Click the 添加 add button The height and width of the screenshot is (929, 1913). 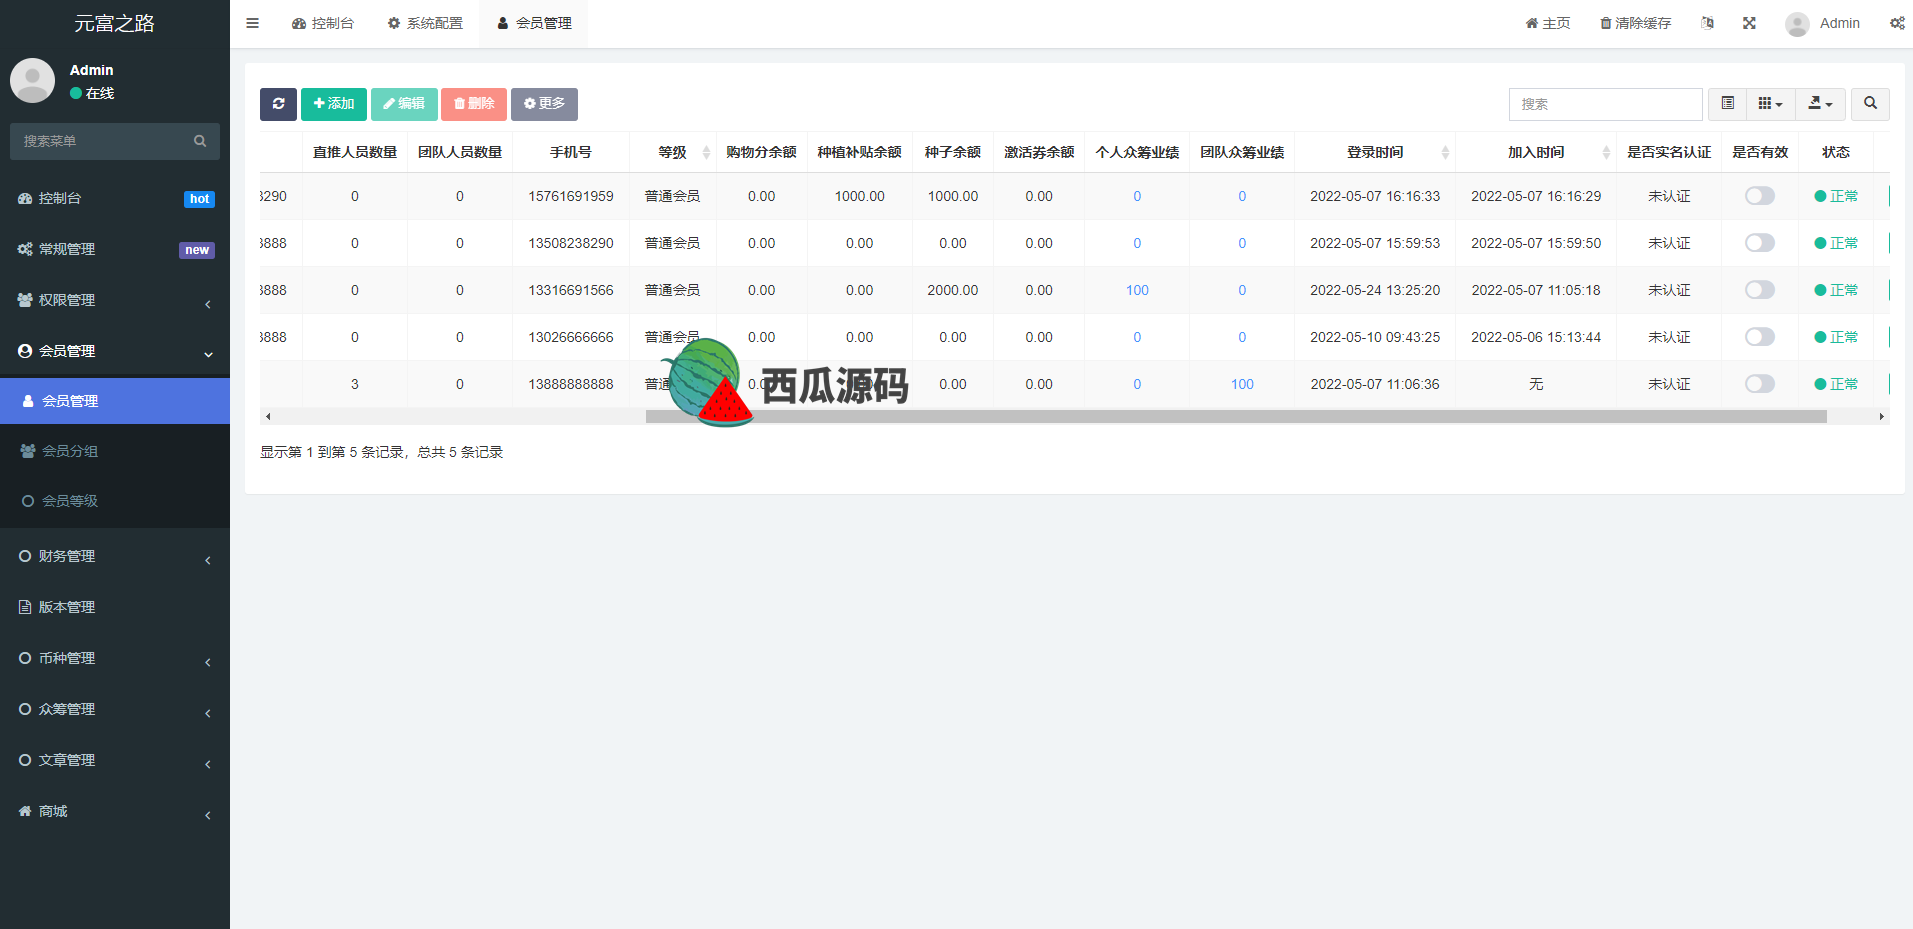(x=334, y=104)
